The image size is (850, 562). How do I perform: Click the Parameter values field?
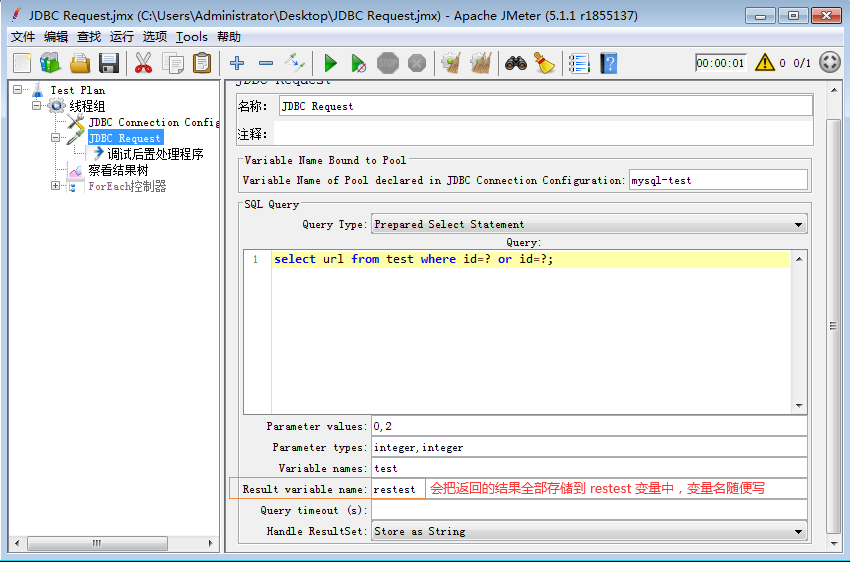coord(589,427)
